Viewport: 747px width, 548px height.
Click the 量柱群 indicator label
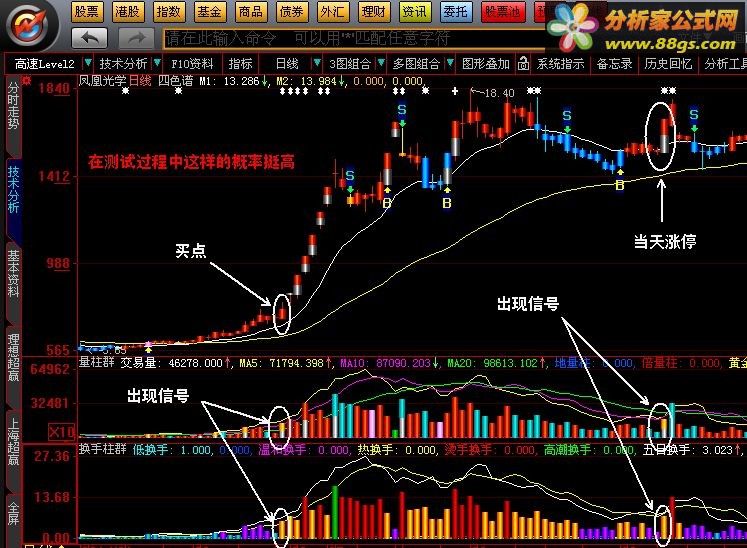pos(97,363)
